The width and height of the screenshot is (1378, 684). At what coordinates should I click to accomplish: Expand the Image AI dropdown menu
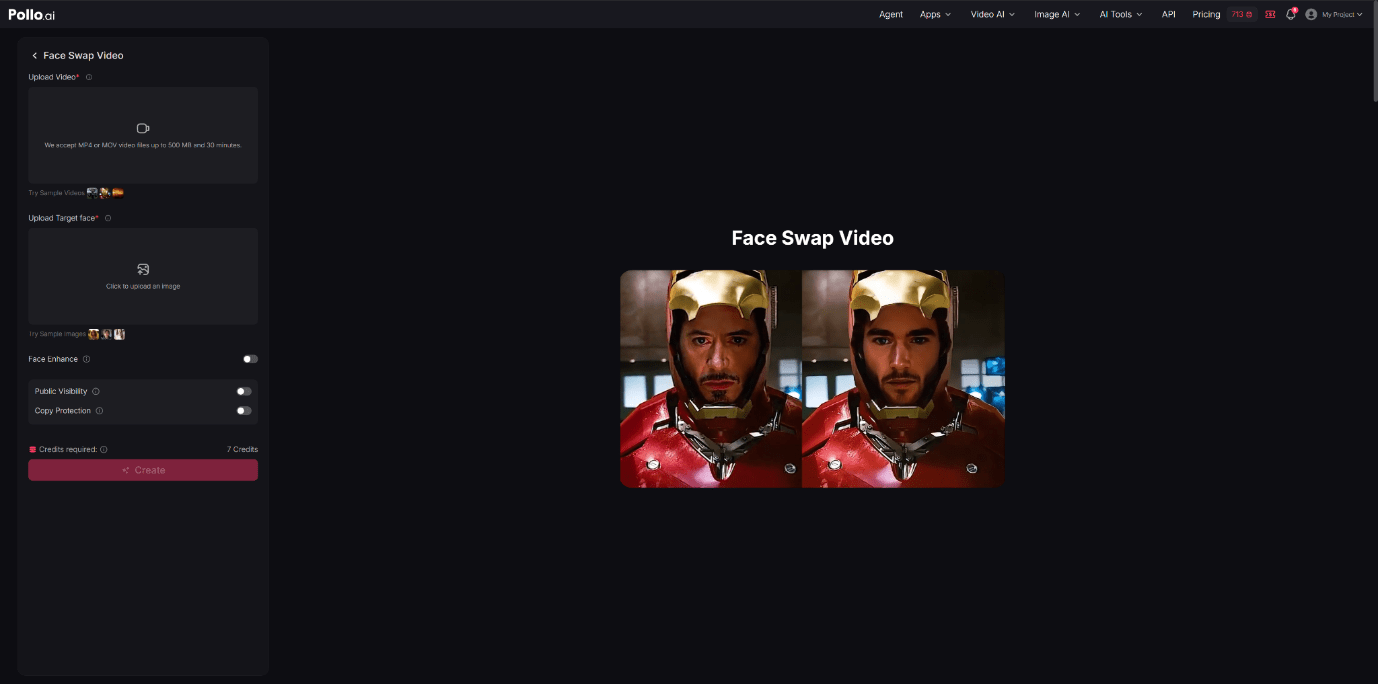point(1057,14)
